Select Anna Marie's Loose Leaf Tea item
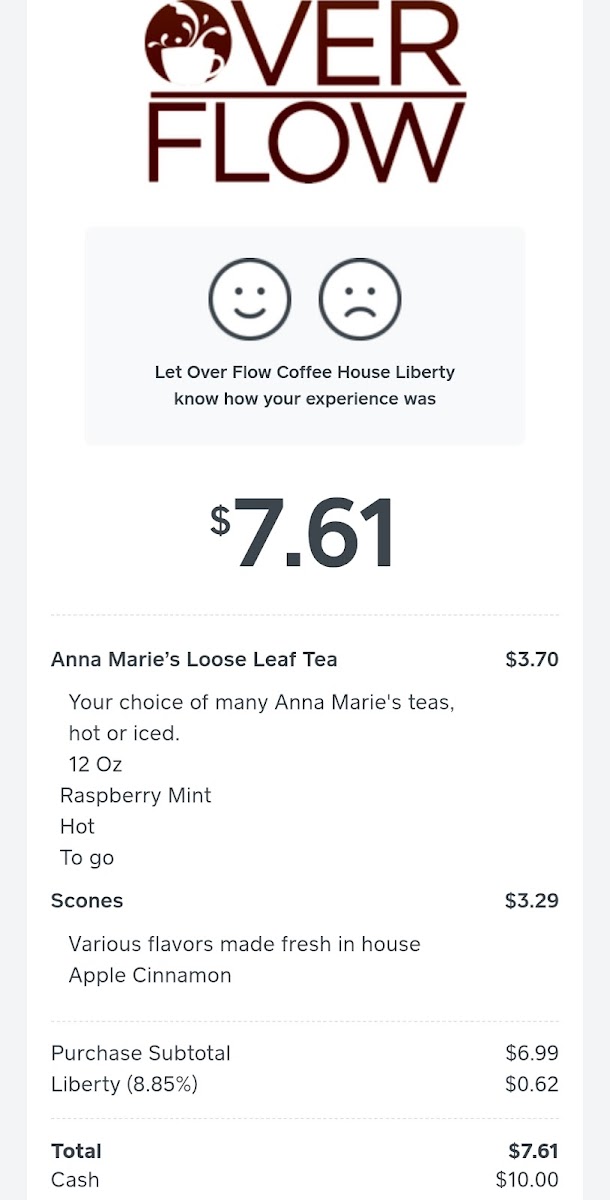This screenshot has height=1200, width=610. coord(194,659)
